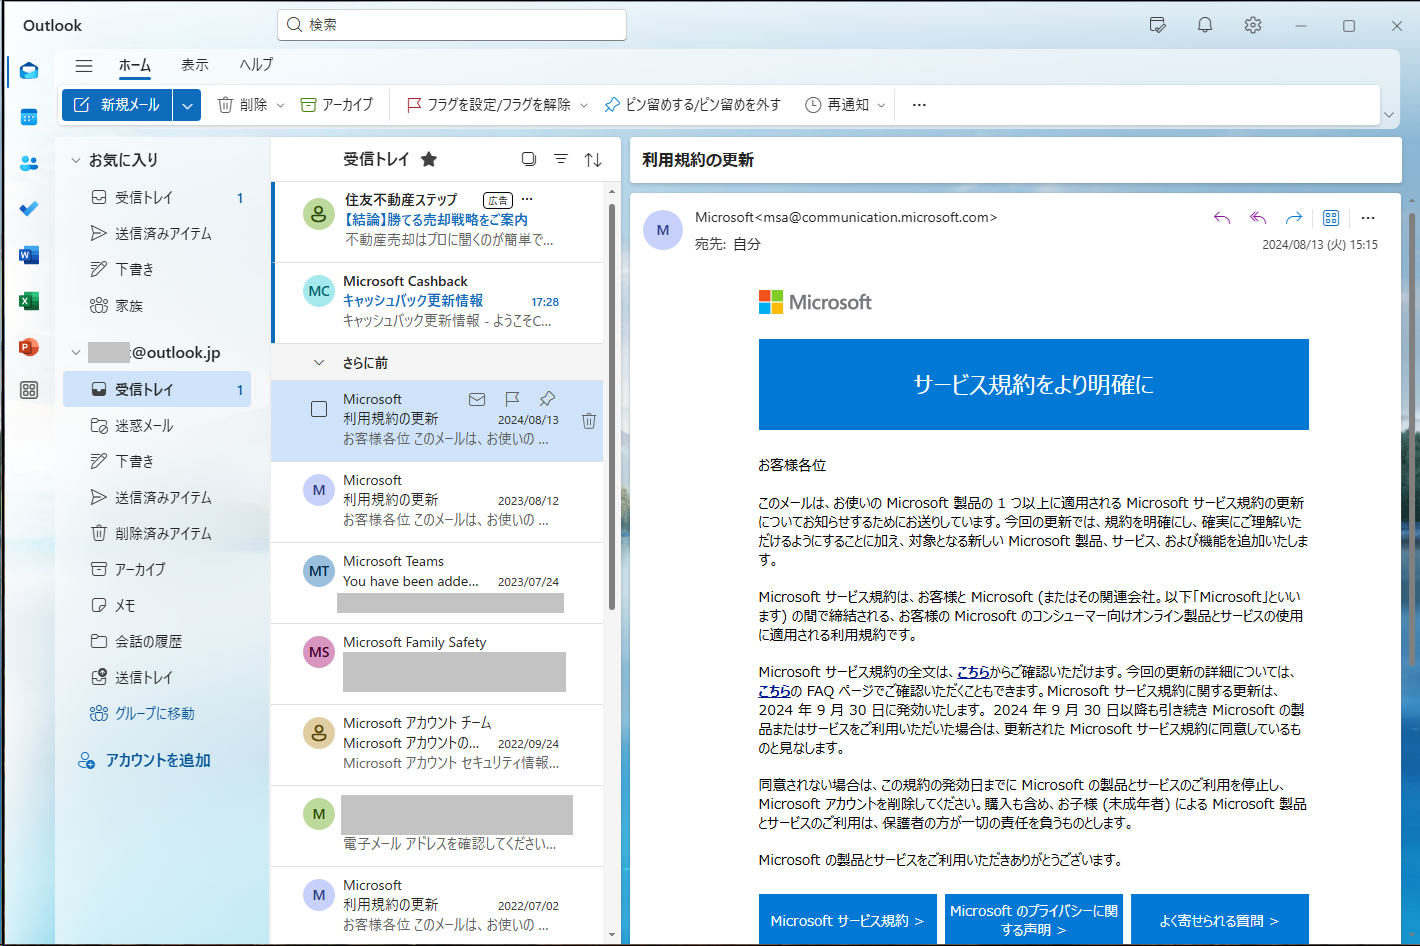1420x946 pixels.
Task: Collapse the さらに前 older group
Action: tap(319, 363)
